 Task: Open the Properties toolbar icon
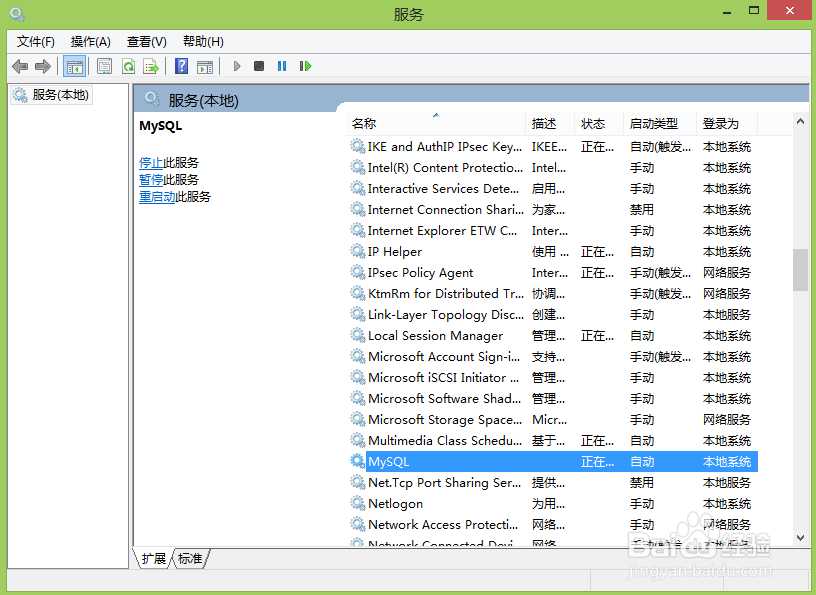coord(105,66)
